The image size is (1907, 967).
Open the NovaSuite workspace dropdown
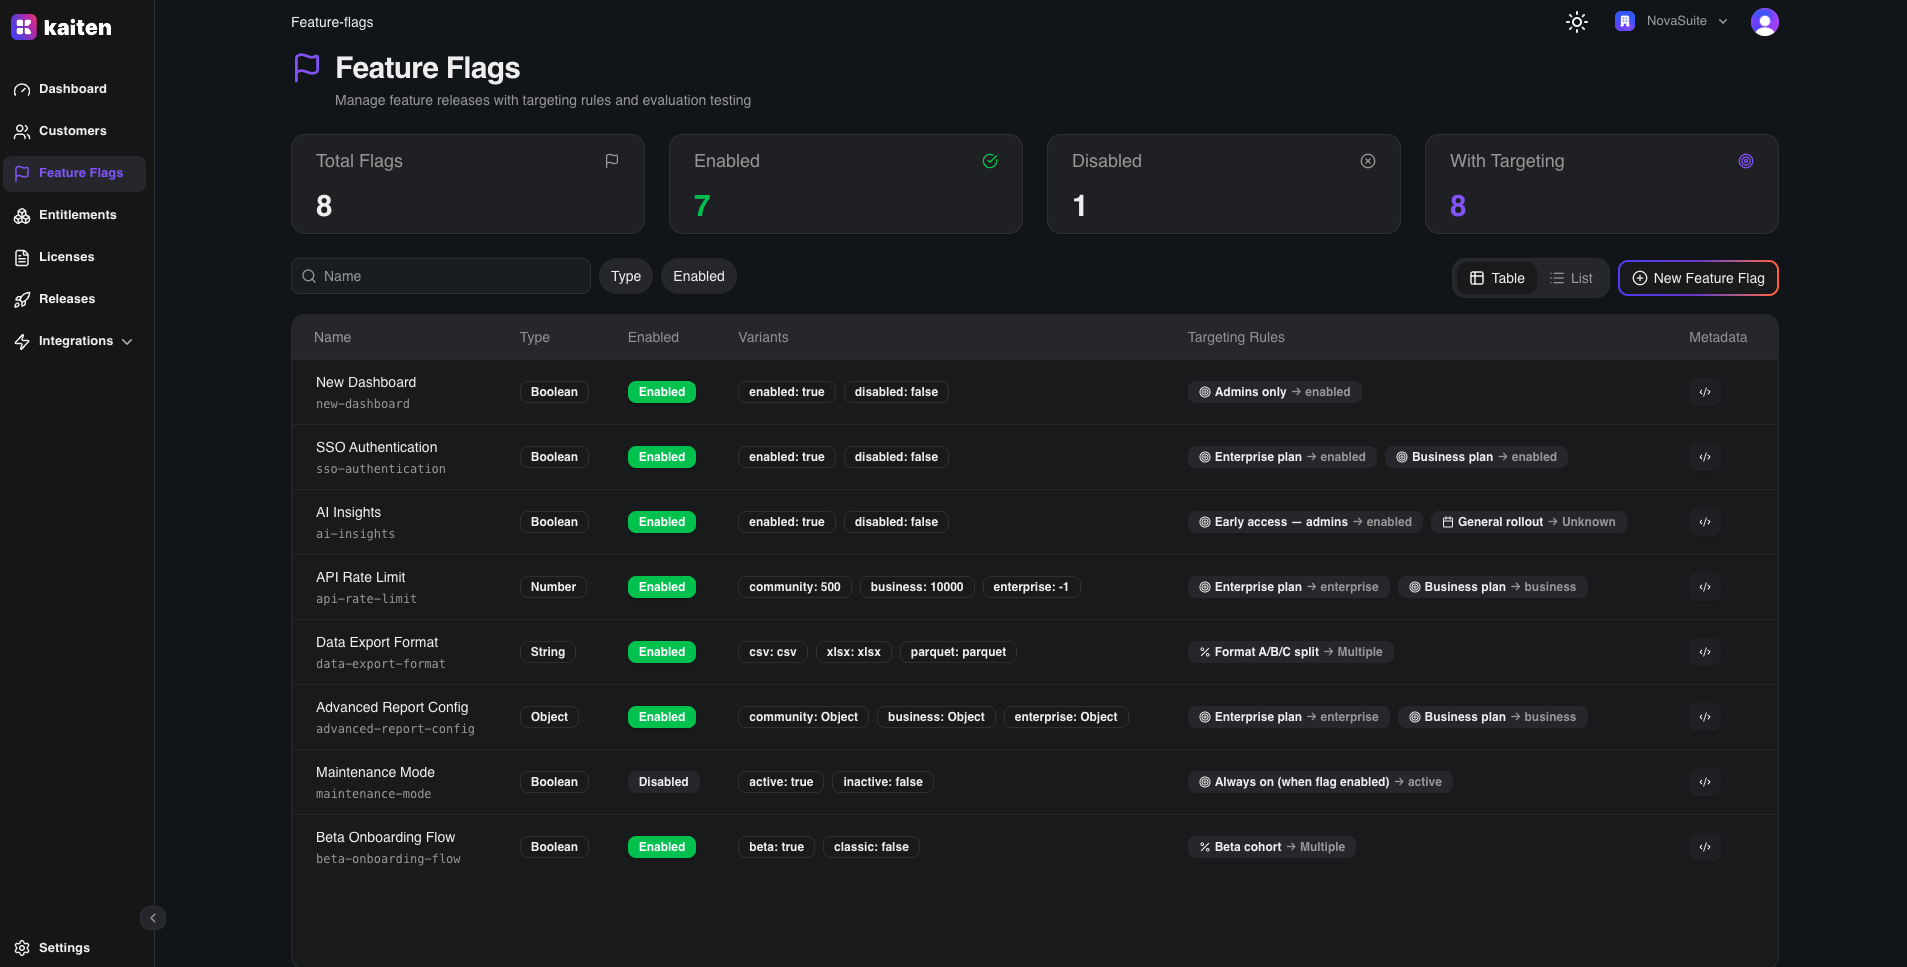pos(1672,21)
